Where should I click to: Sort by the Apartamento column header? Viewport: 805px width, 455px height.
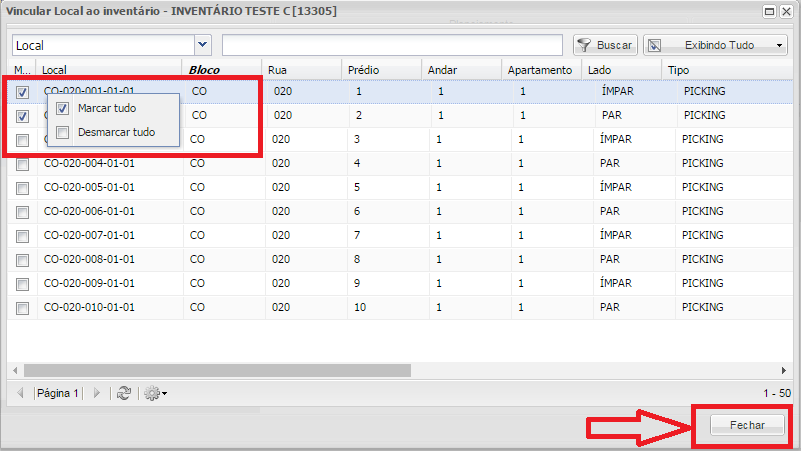pyautogui.click(x=540, y=70)
